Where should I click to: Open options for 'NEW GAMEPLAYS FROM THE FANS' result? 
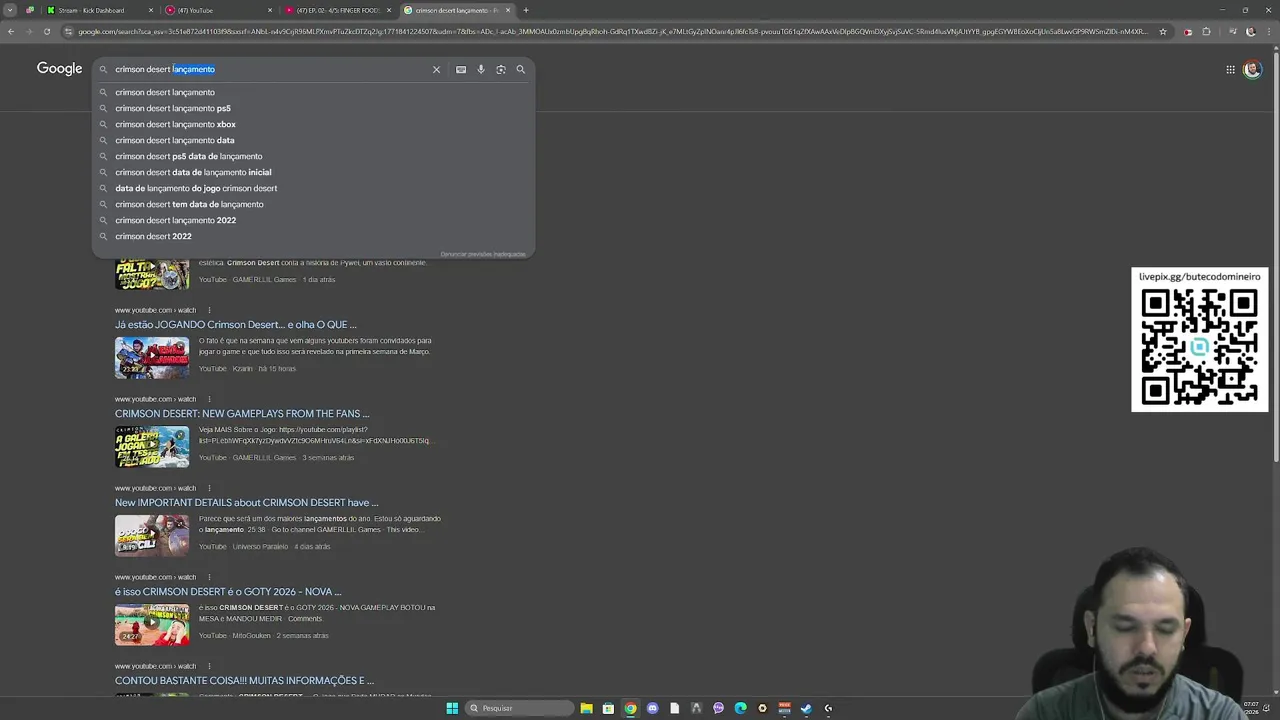pyautogui.click(x=209, y=399)
